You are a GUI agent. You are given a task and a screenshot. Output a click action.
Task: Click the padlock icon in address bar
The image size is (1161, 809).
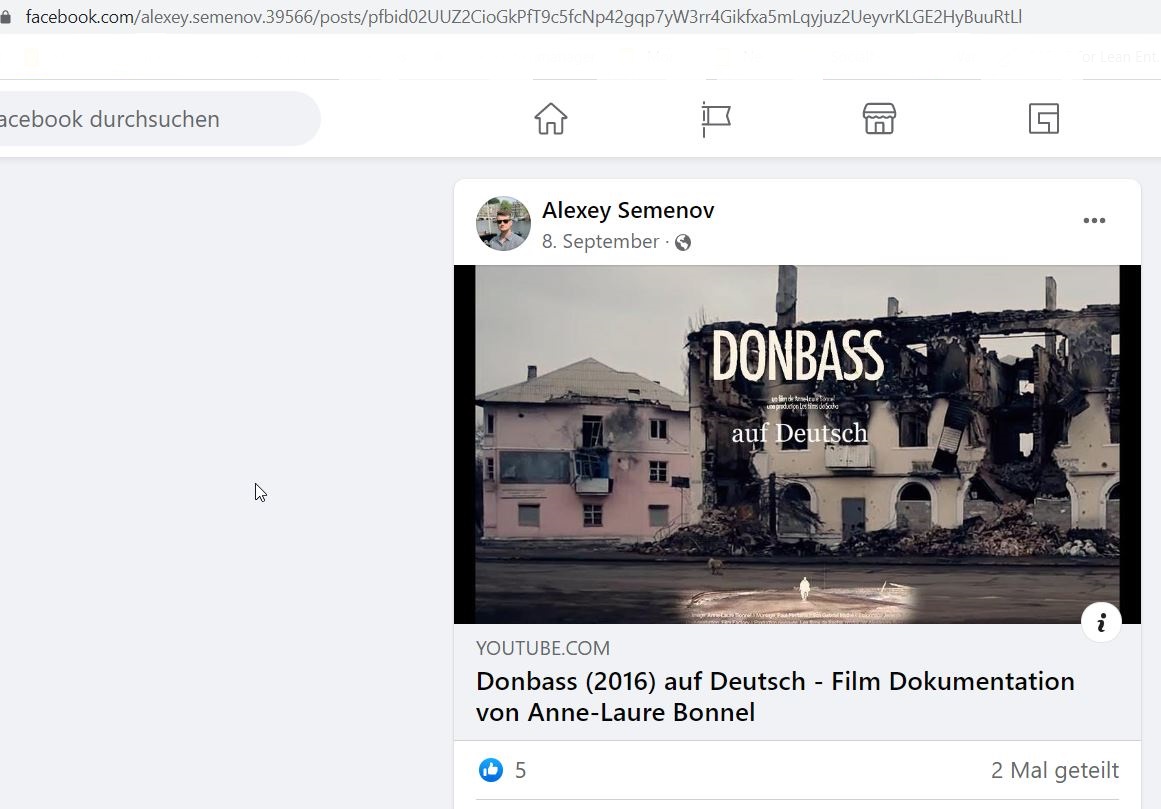coord(6,16)
